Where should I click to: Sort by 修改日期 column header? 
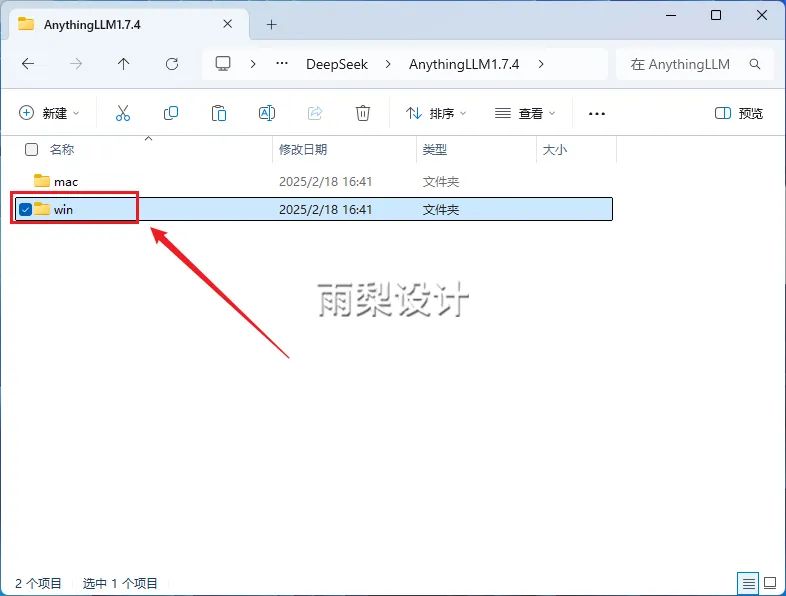click(x=303, y=149)
